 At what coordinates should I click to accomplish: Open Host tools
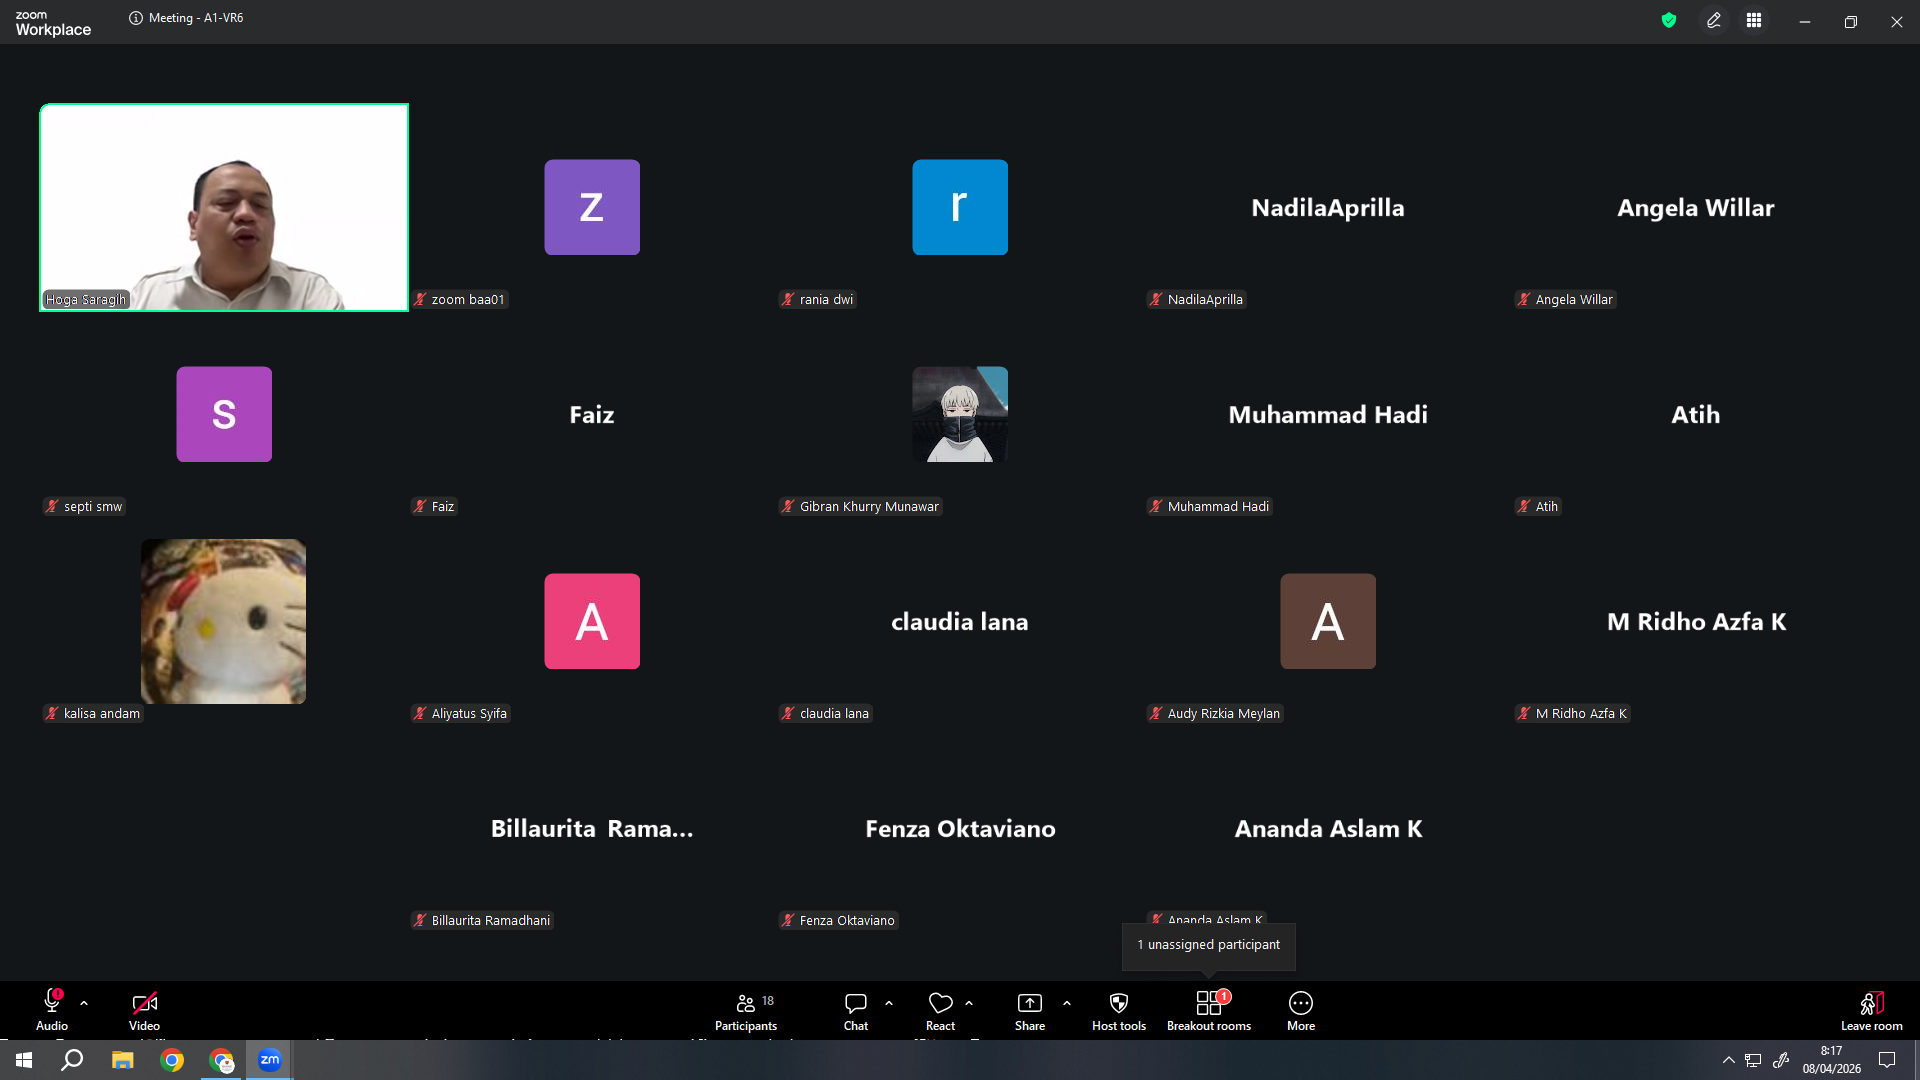pos(1119,1010)
